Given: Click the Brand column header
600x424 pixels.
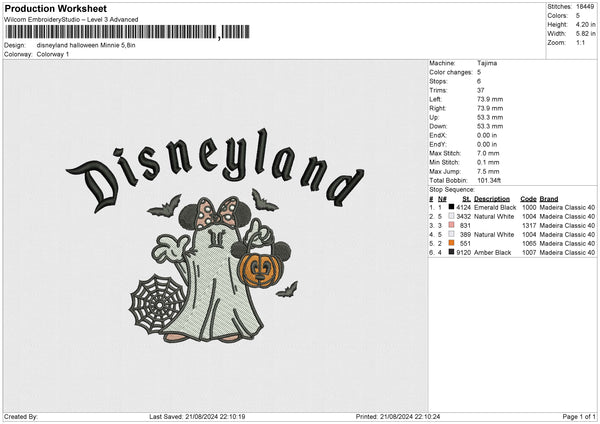Looking at the screenshot, I should pyautogui.click(x=550, y=198).
